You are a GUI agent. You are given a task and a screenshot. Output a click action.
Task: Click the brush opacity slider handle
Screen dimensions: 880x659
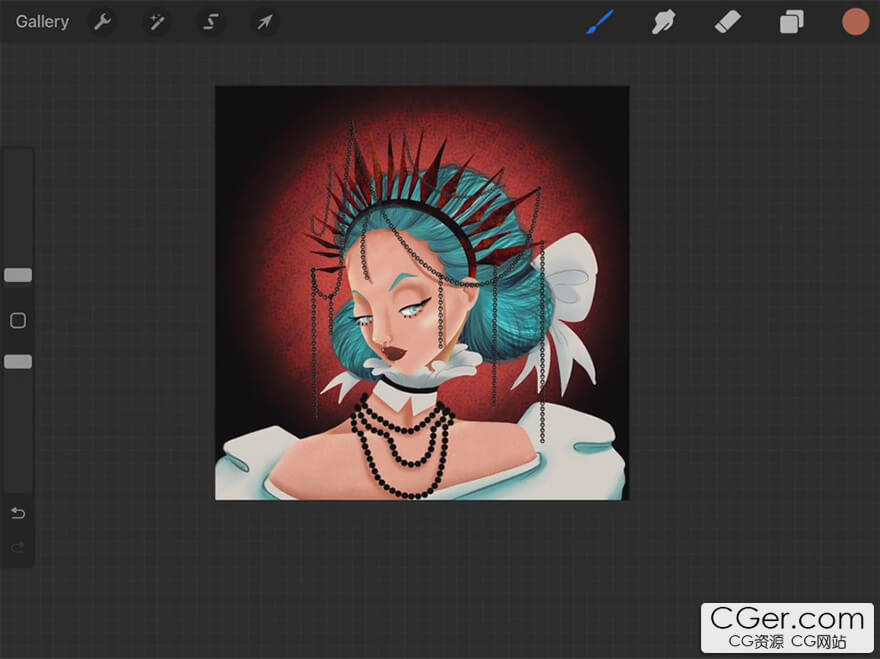(18, 361)
